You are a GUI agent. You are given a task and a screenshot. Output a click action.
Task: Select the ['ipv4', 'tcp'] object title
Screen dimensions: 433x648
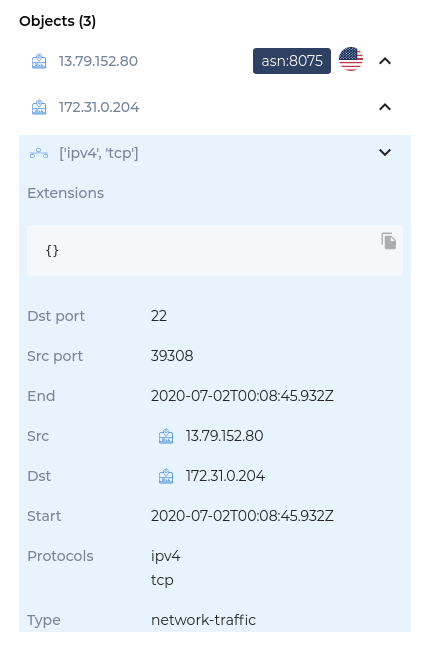99,153
